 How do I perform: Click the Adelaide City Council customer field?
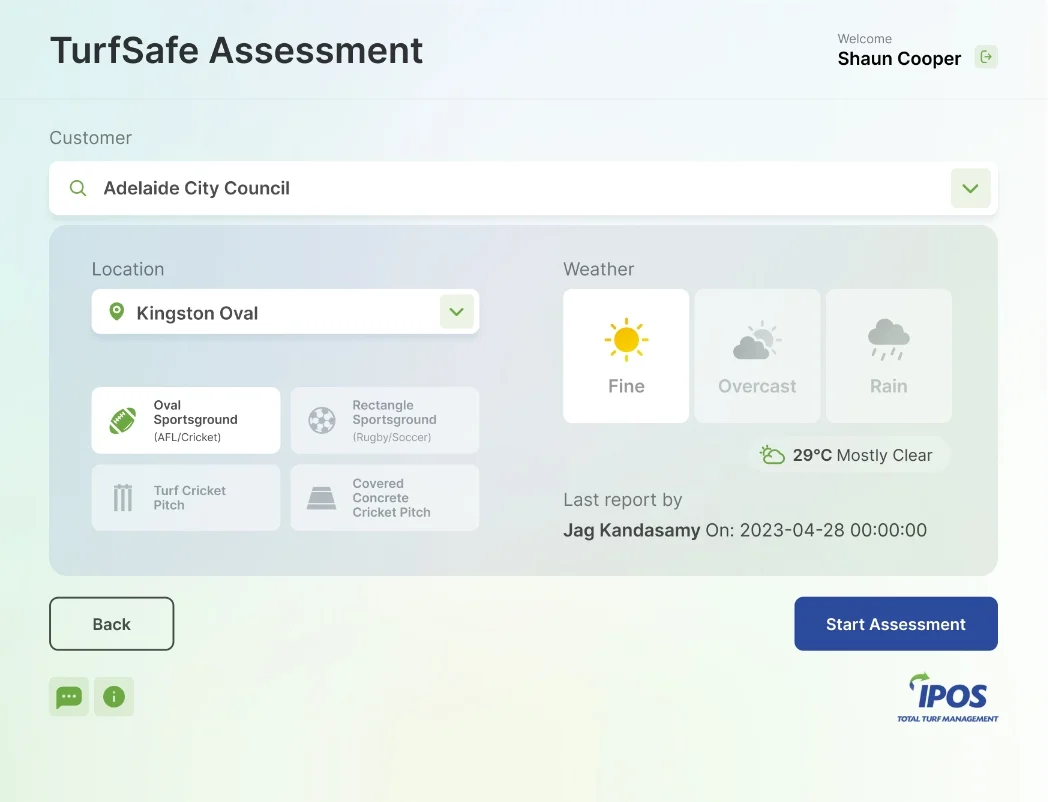pos(500,188)
